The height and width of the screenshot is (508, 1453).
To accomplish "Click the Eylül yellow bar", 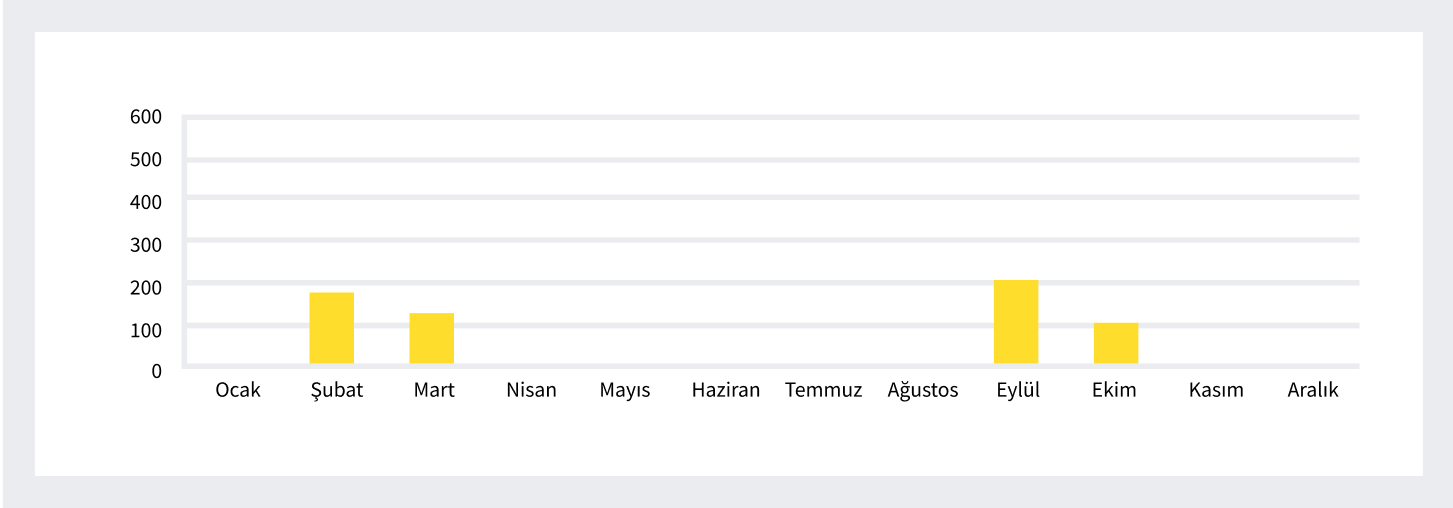I will [1016, 322].
